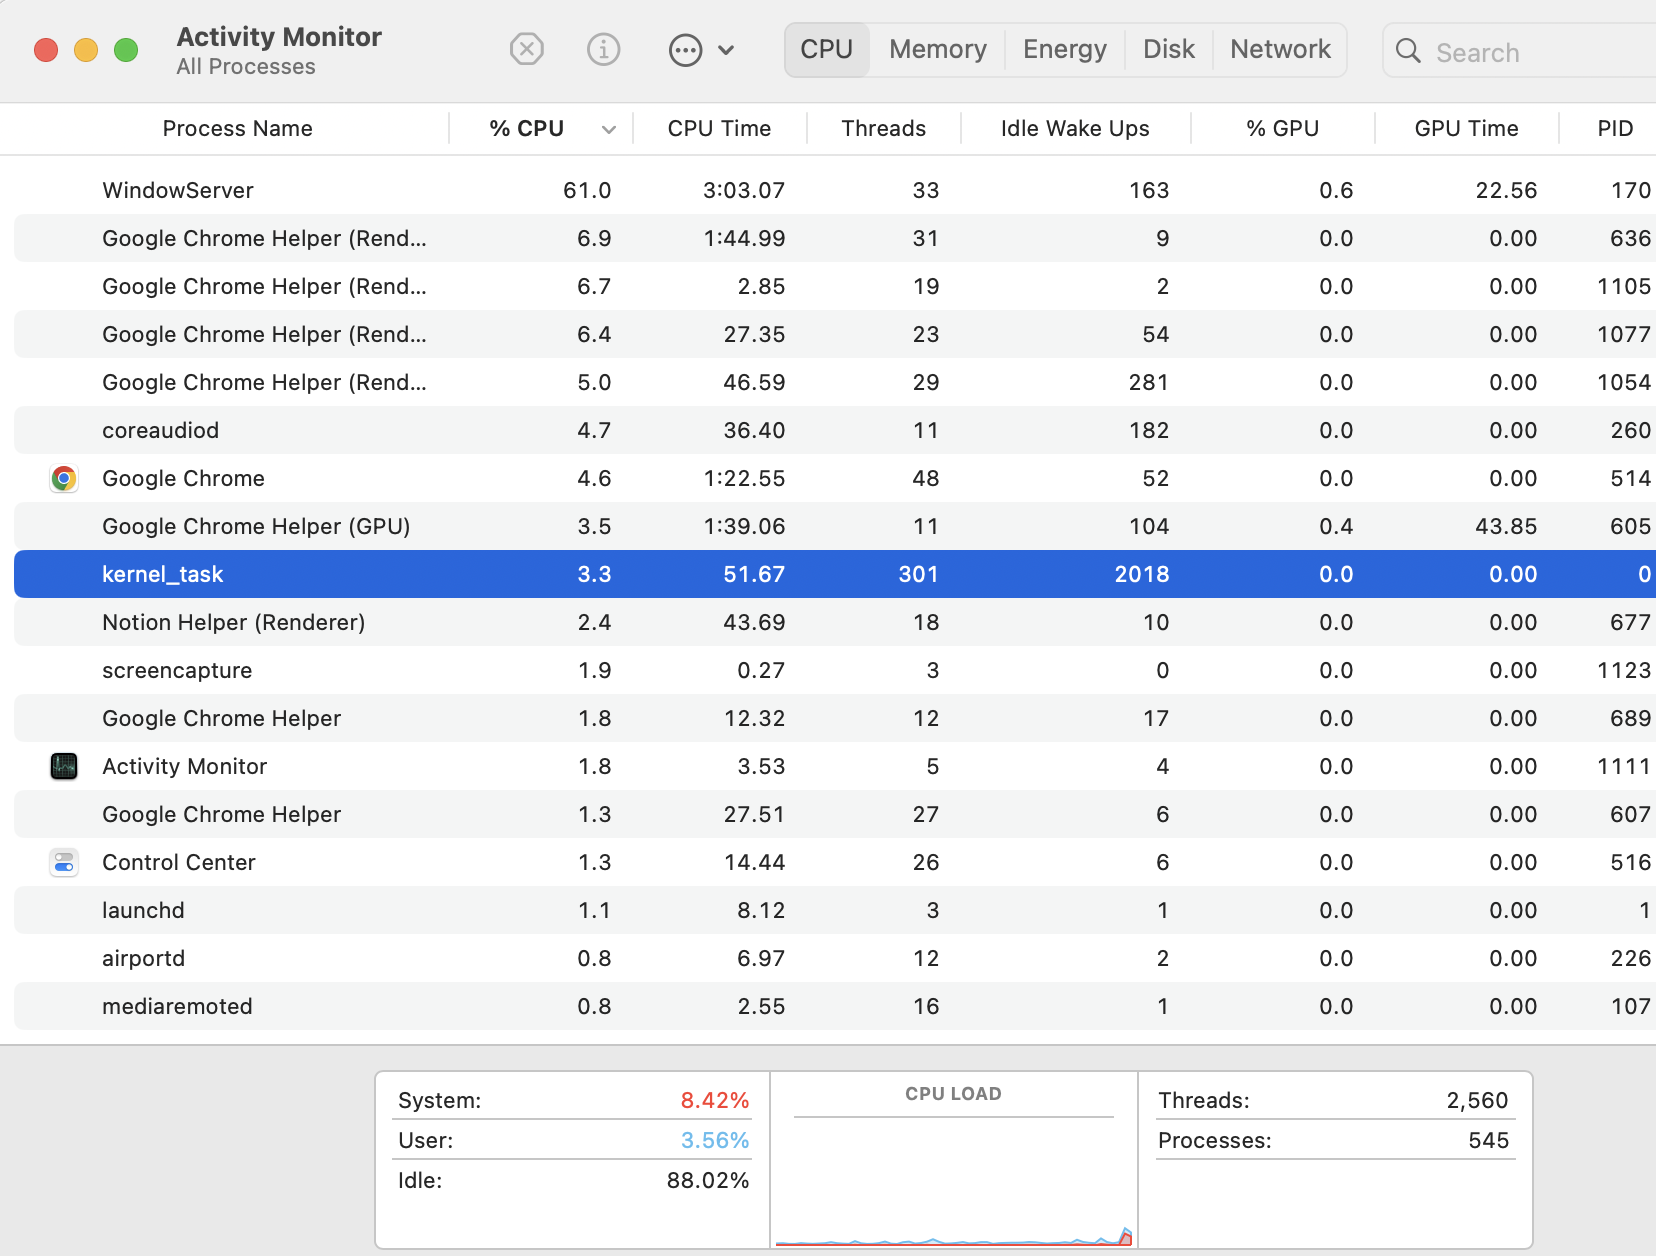Sort by the Threads column

[883, 129]
